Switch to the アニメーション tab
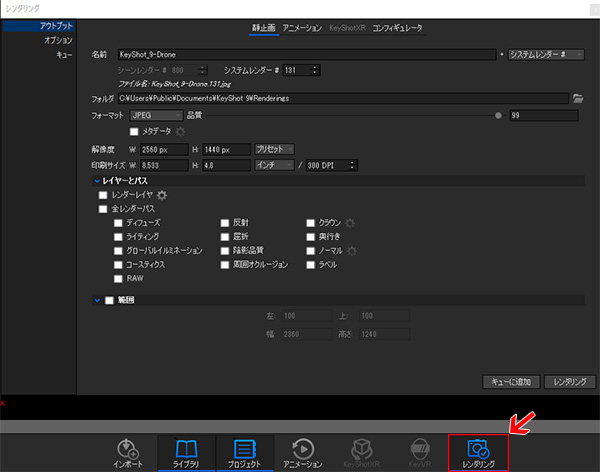Screen dimensions: 600x472 [302, 28]
